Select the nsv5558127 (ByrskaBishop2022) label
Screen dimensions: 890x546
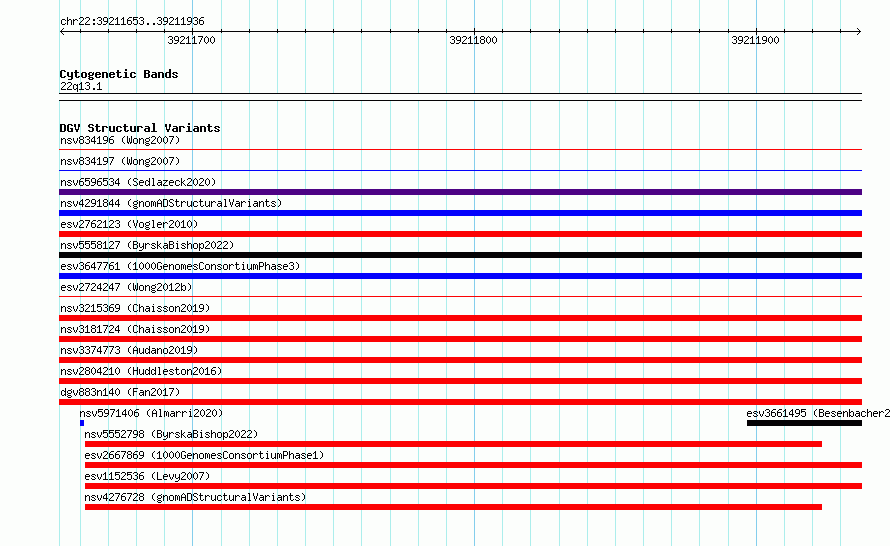point(147,245)
